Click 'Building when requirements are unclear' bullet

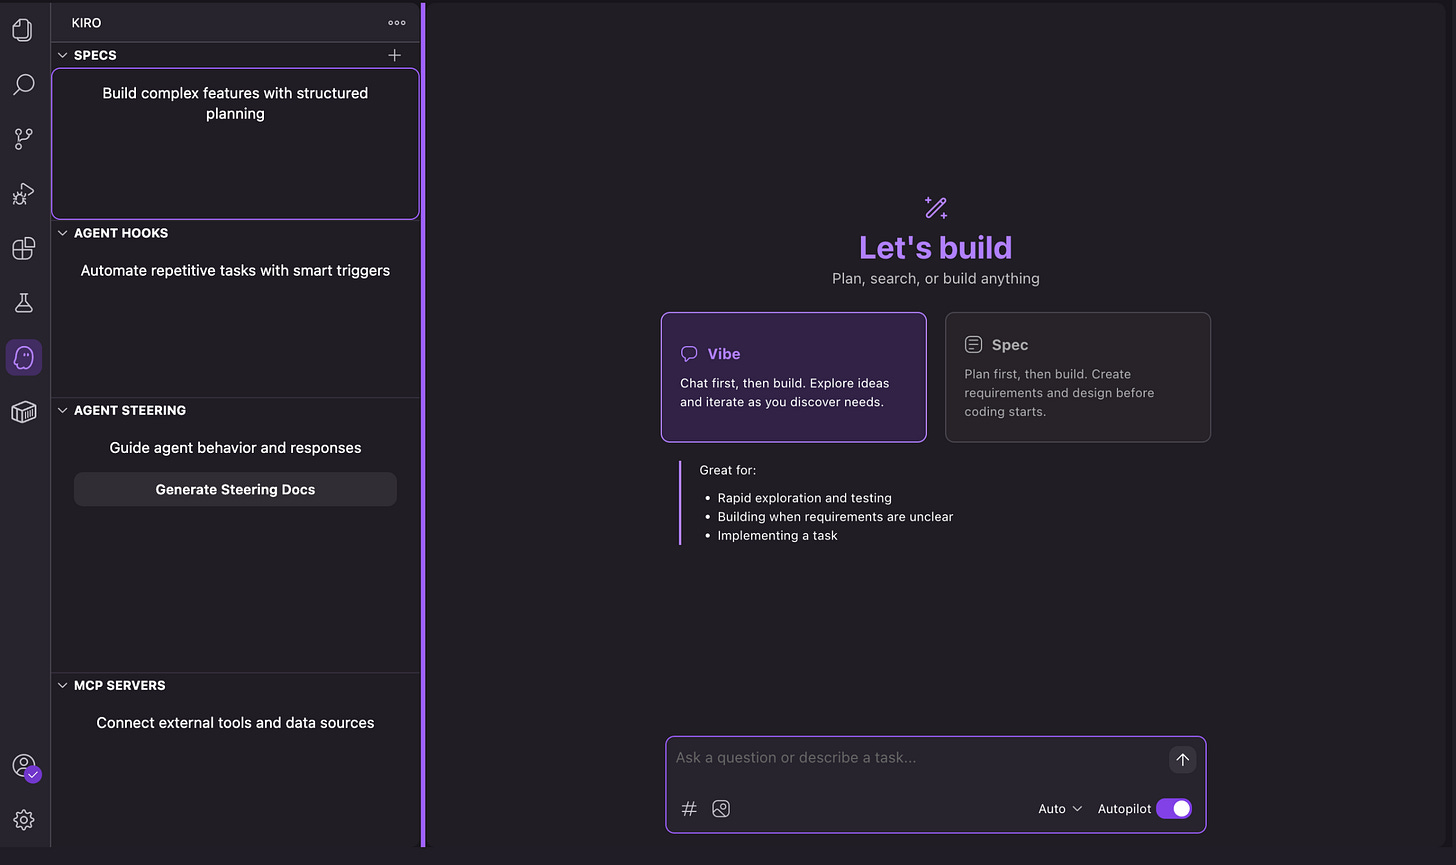[835, 517]
